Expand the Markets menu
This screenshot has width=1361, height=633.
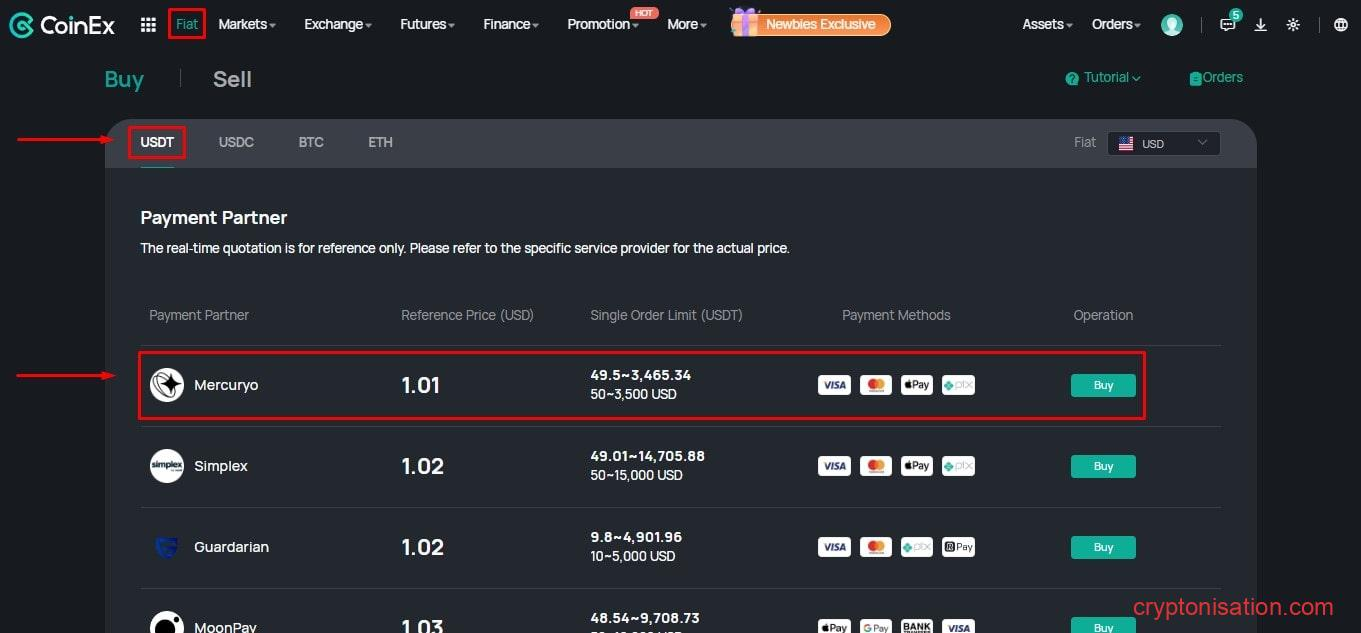click(246, 24)
